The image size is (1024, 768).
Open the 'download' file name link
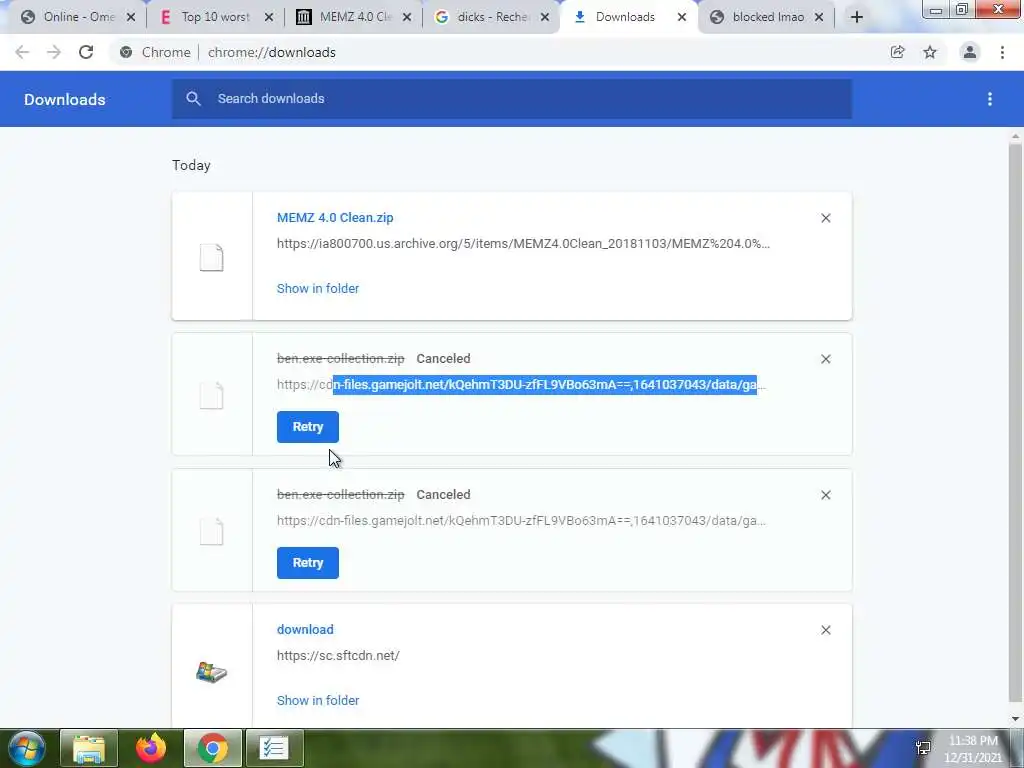(305, 630)
